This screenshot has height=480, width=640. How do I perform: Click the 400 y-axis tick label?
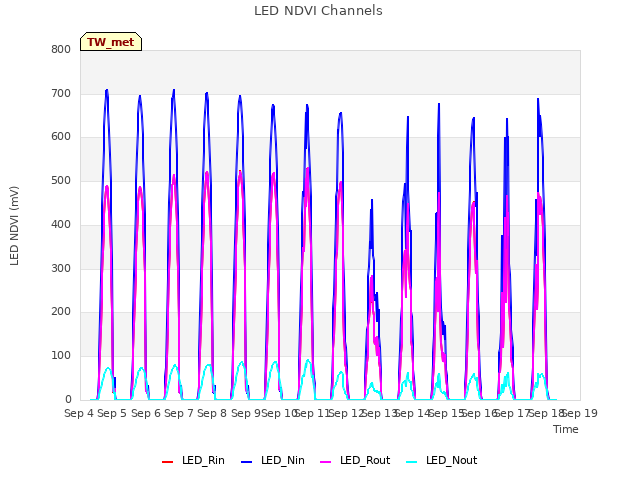coord(61,224)
